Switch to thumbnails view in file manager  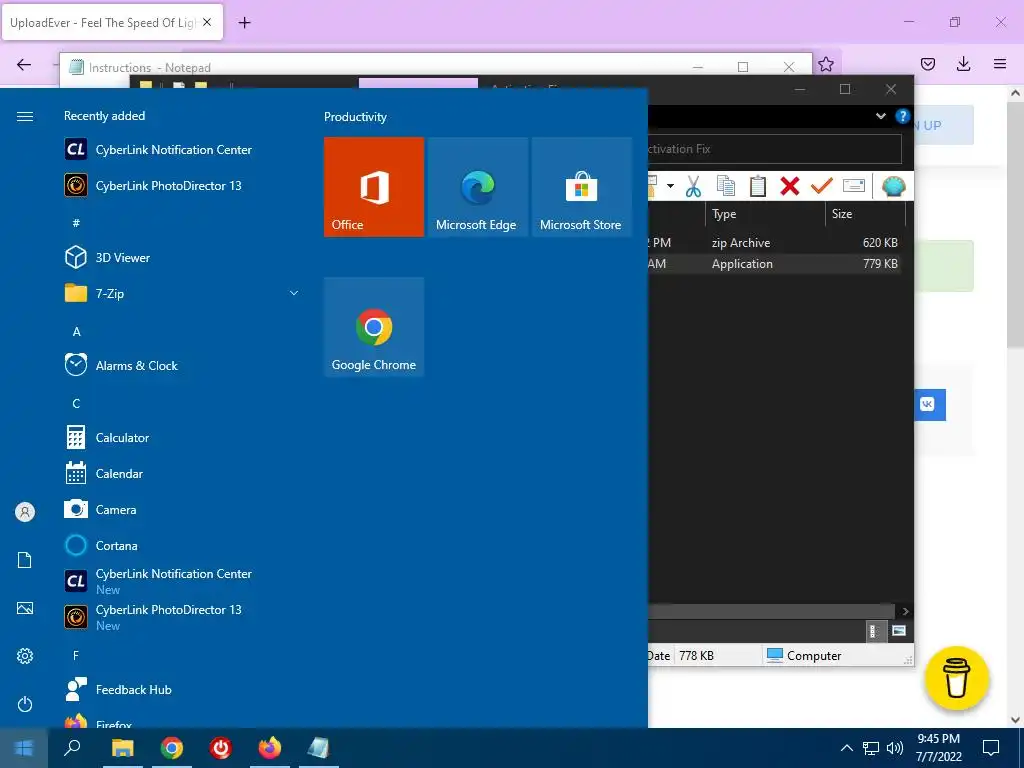pyautogui.click(x=899, y=631)
